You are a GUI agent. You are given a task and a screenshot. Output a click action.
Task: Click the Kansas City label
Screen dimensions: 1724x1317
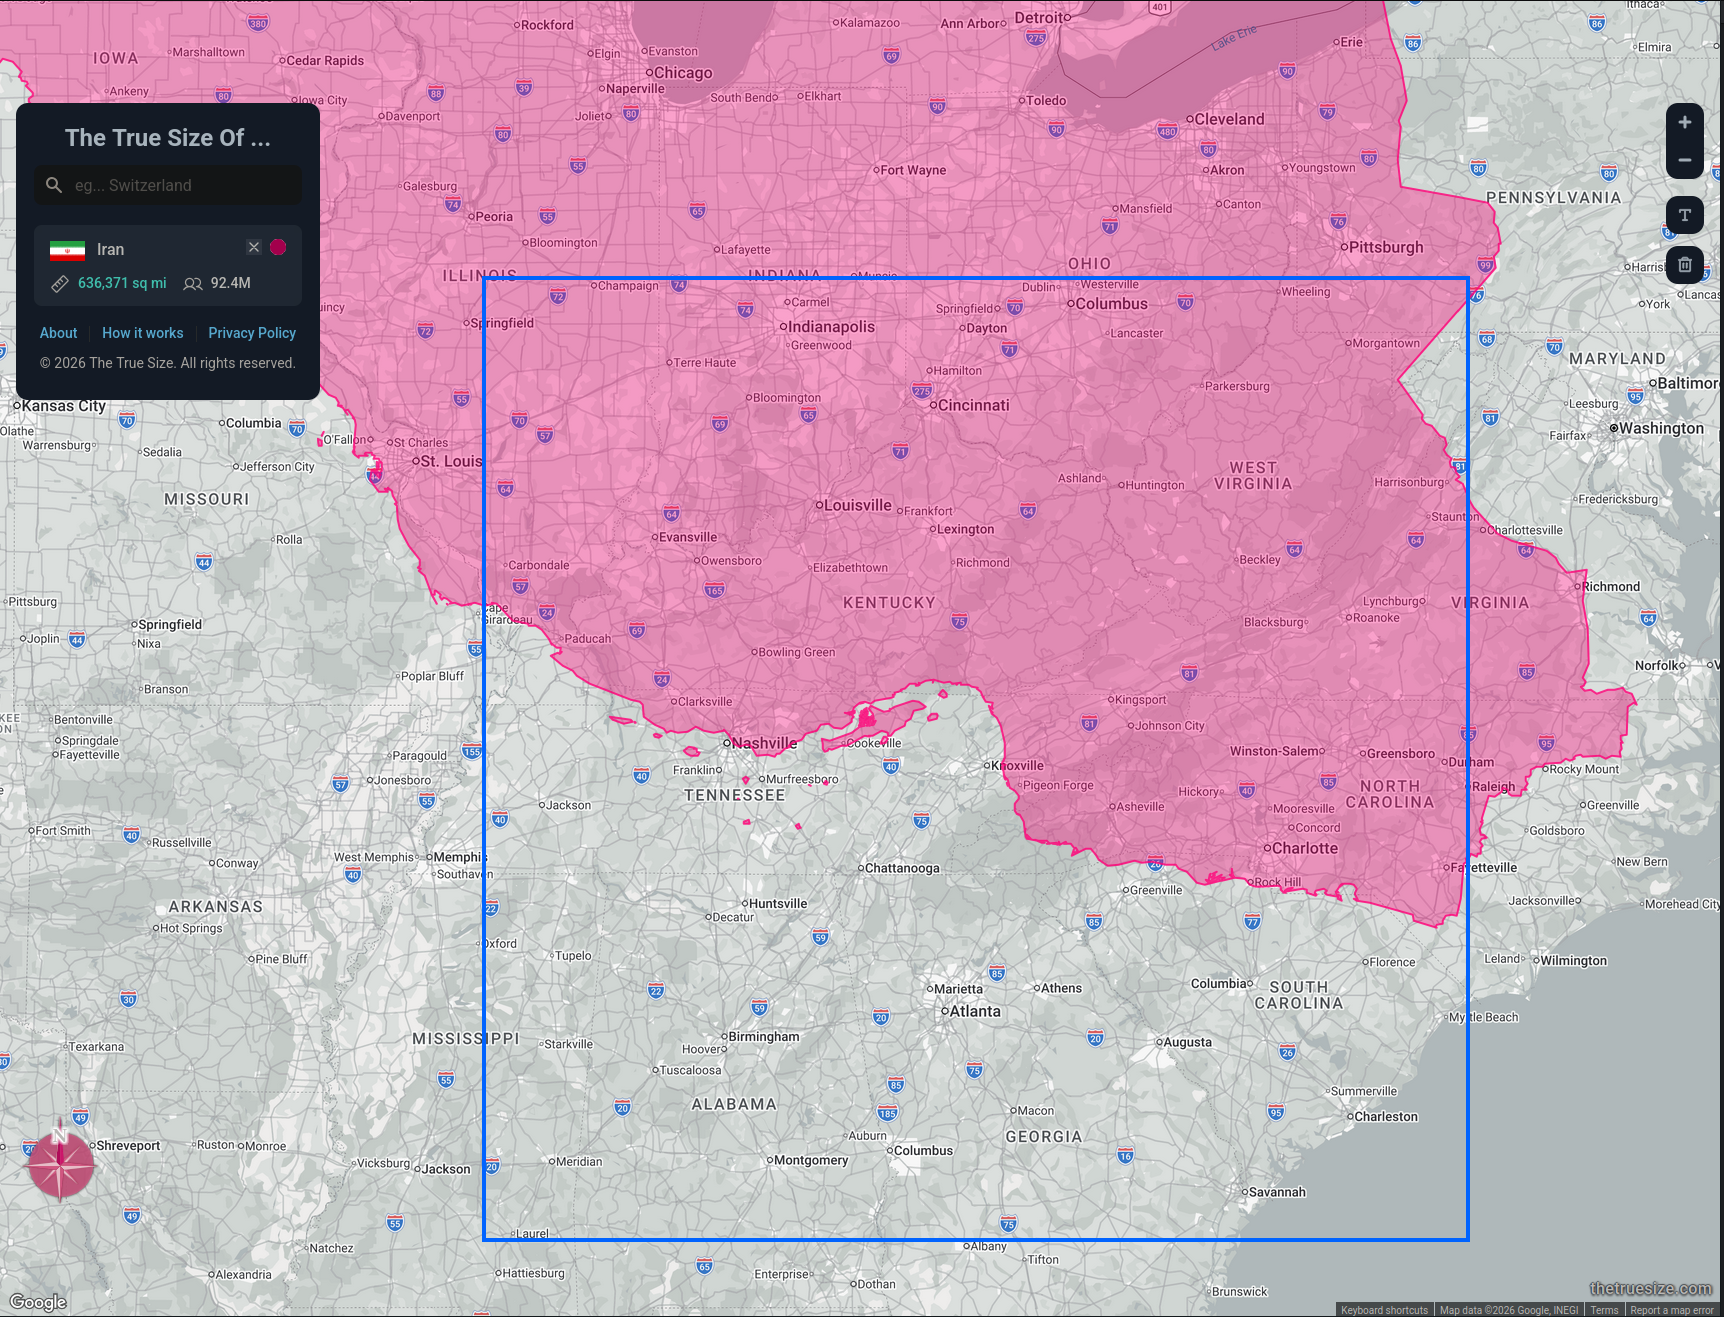(63, 406)
